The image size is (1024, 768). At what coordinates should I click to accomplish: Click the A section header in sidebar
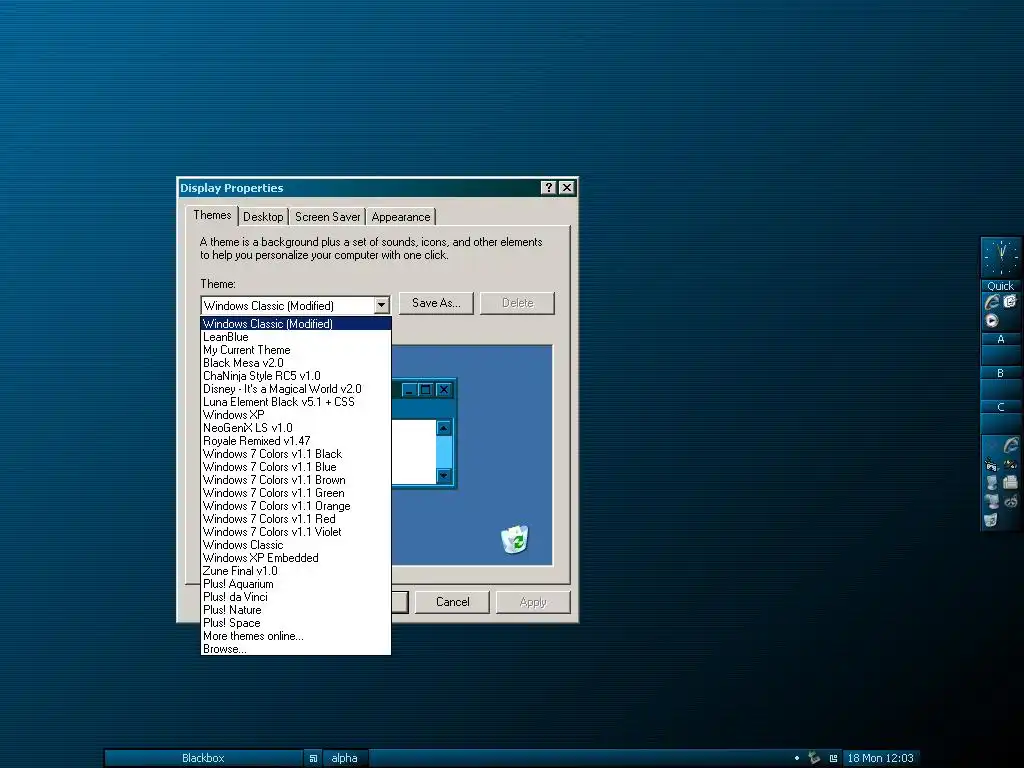tap(1000, 339)
